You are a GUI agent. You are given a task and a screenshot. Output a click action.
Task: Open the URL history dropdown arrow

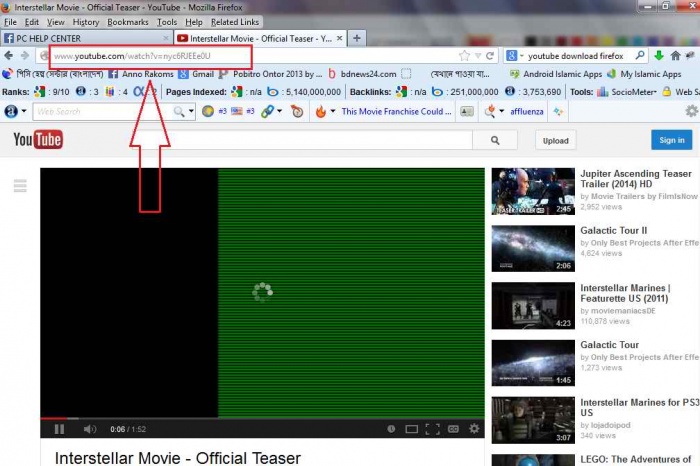click(478, 56)
